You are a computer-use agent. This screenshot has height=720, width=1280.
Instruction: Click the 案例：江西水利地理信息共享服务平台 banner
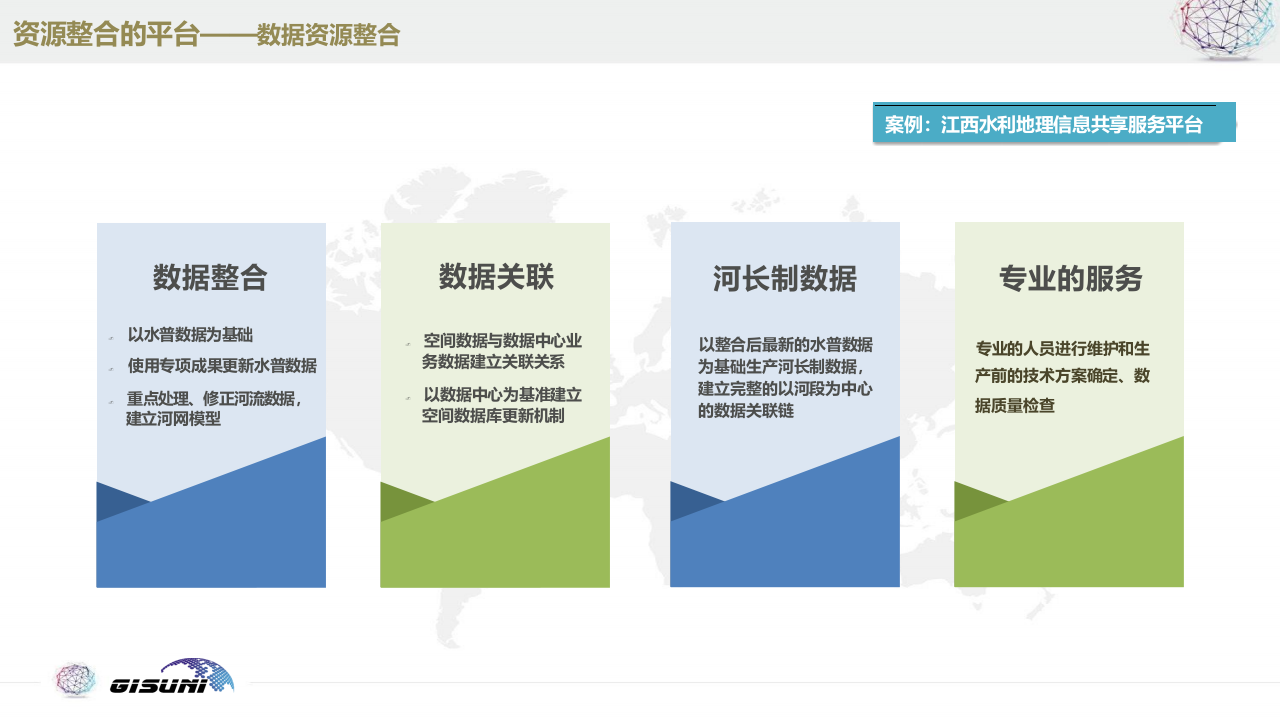1053,124
